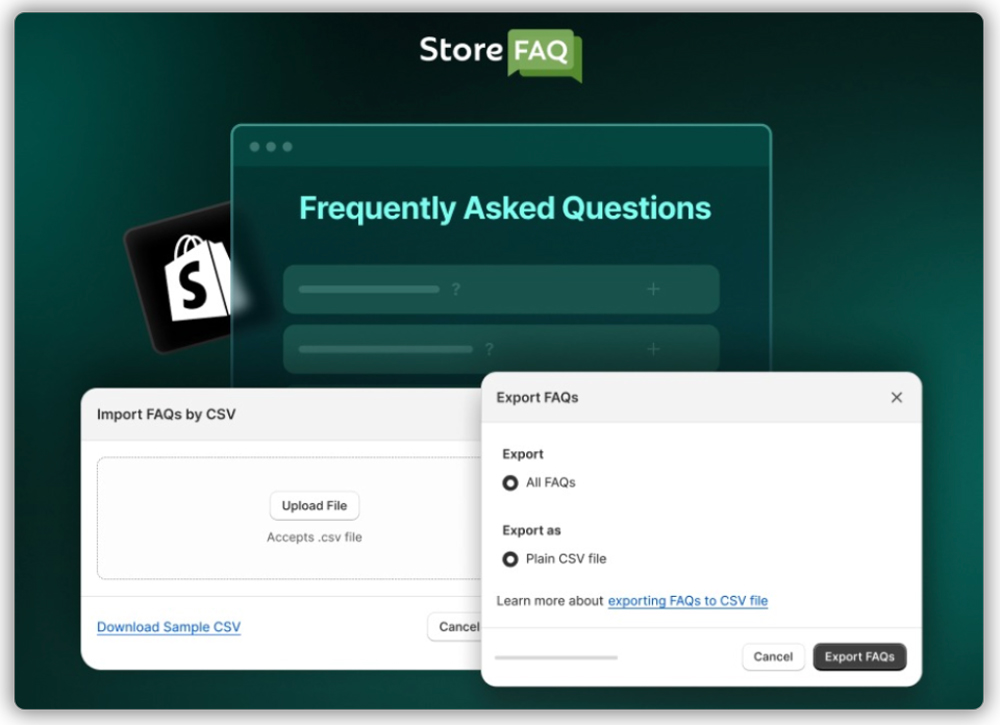Click the Import FAQs by CSV title
Viewport: 1000px width, 725px height.
(166, 414)
